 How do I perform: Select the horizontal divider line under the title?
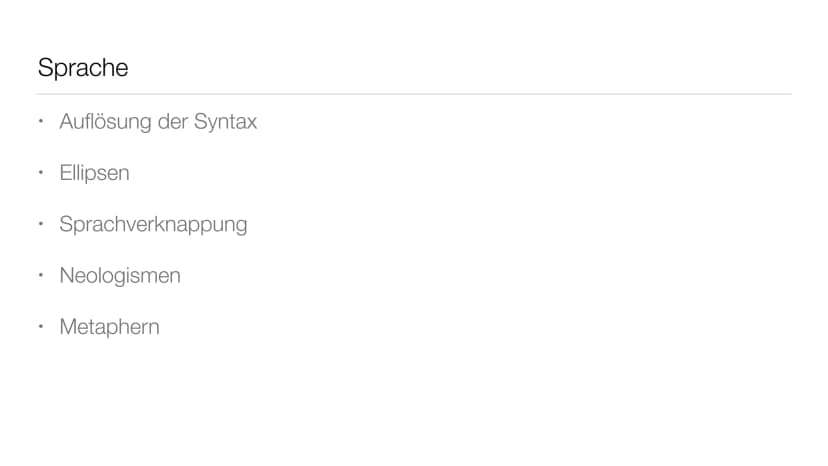414,94
